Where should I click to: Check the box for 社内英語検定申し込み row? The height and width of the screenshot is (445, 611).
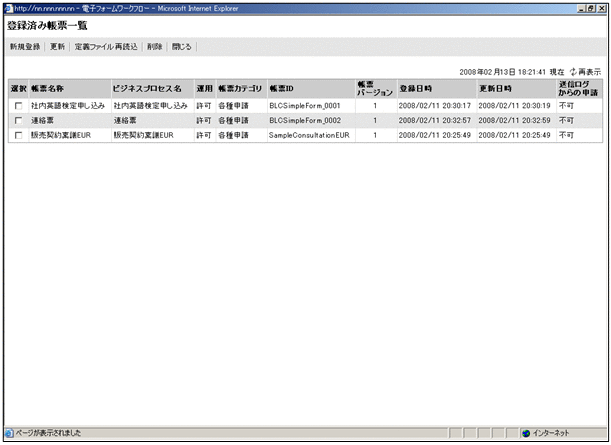(x=18, y=106)
